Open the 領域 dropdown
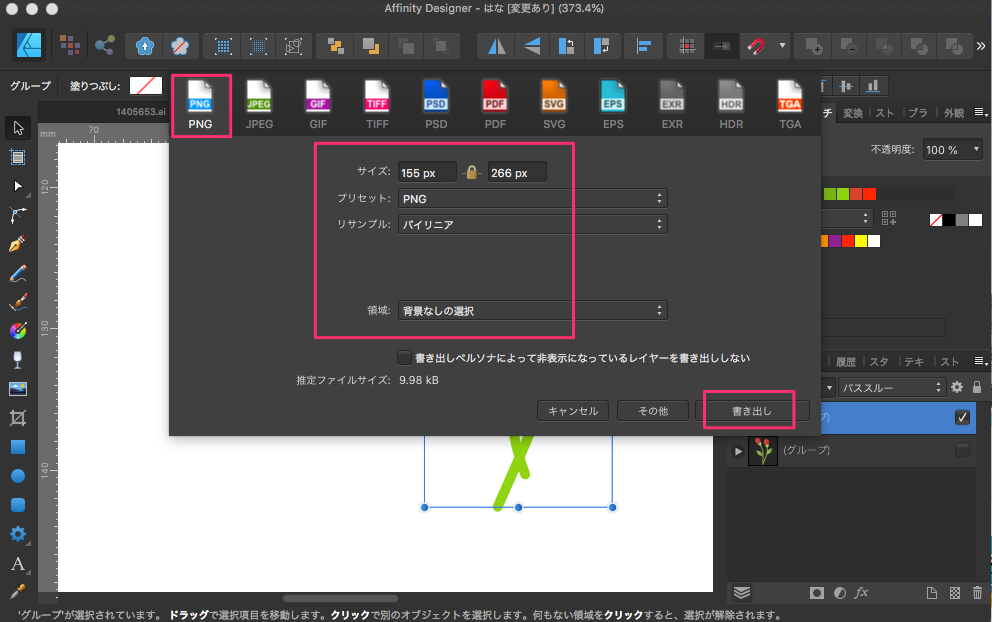This screenshot has height=622, width=992. coord(532,311)
